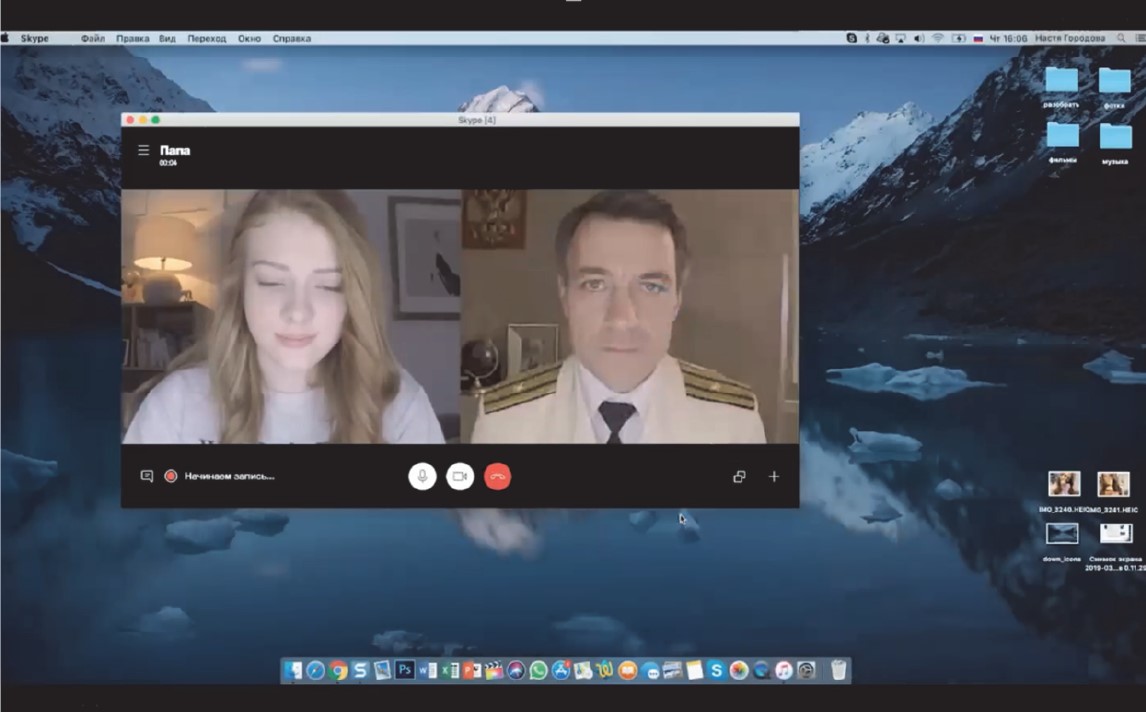Open Safari from the dock
Viewport: 1146px width, 712px height.
pyautogui.click(x=316, y=671)
